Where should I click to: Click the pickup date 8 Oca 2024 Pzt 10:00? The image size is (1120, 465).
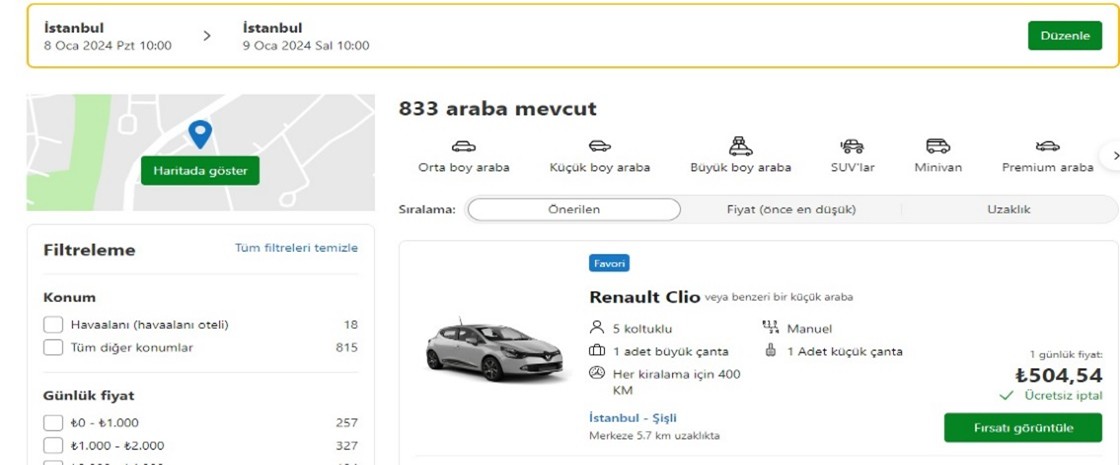coord(108,46)
